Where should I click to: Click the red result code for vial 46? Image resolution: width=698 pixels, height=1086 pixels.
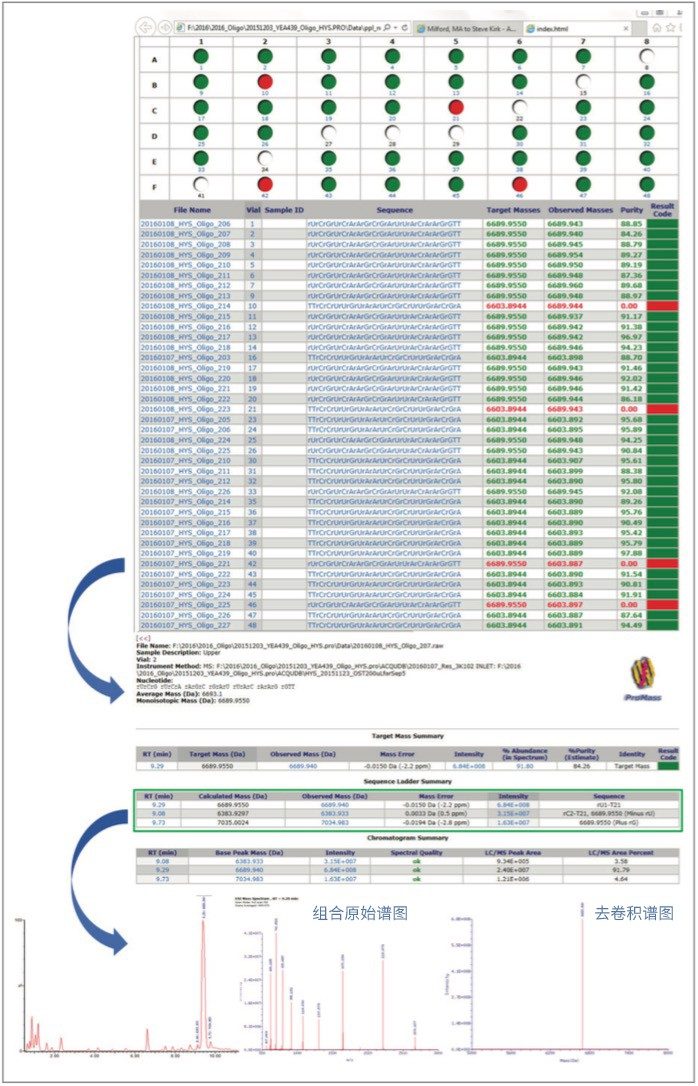pyautogui.click(x=662, y=605)
